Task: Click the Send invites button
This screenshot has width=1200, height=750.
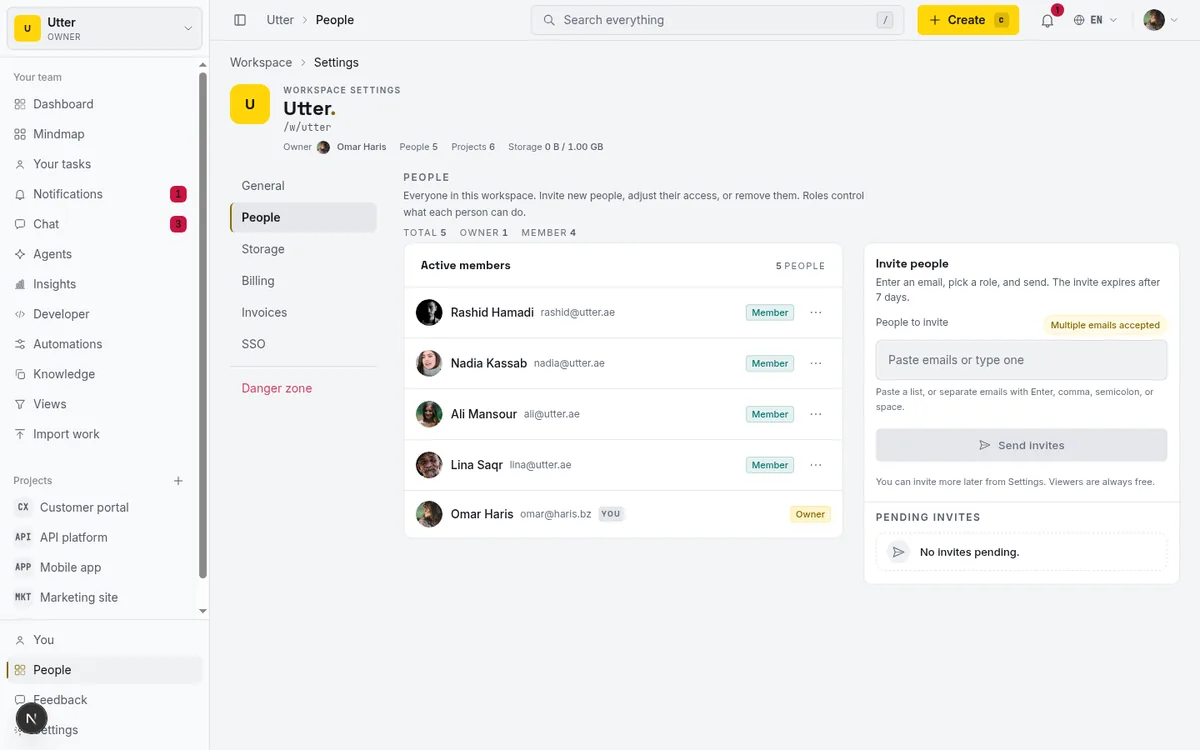Action: [1021, 445]
